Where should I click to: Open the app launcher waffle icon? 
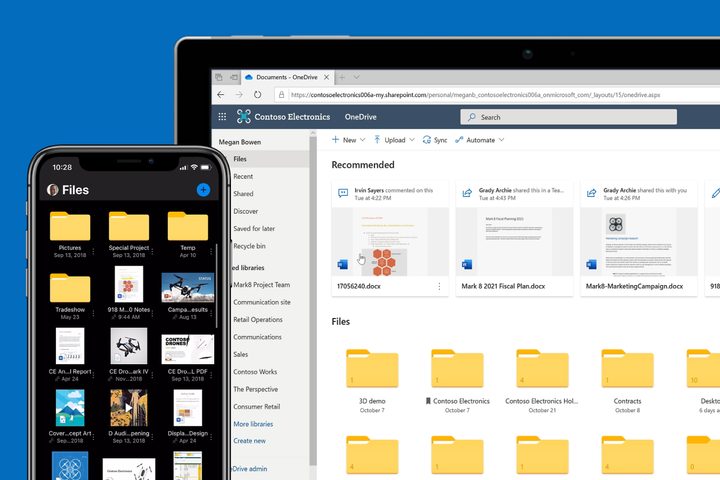(x=222, y=117)
